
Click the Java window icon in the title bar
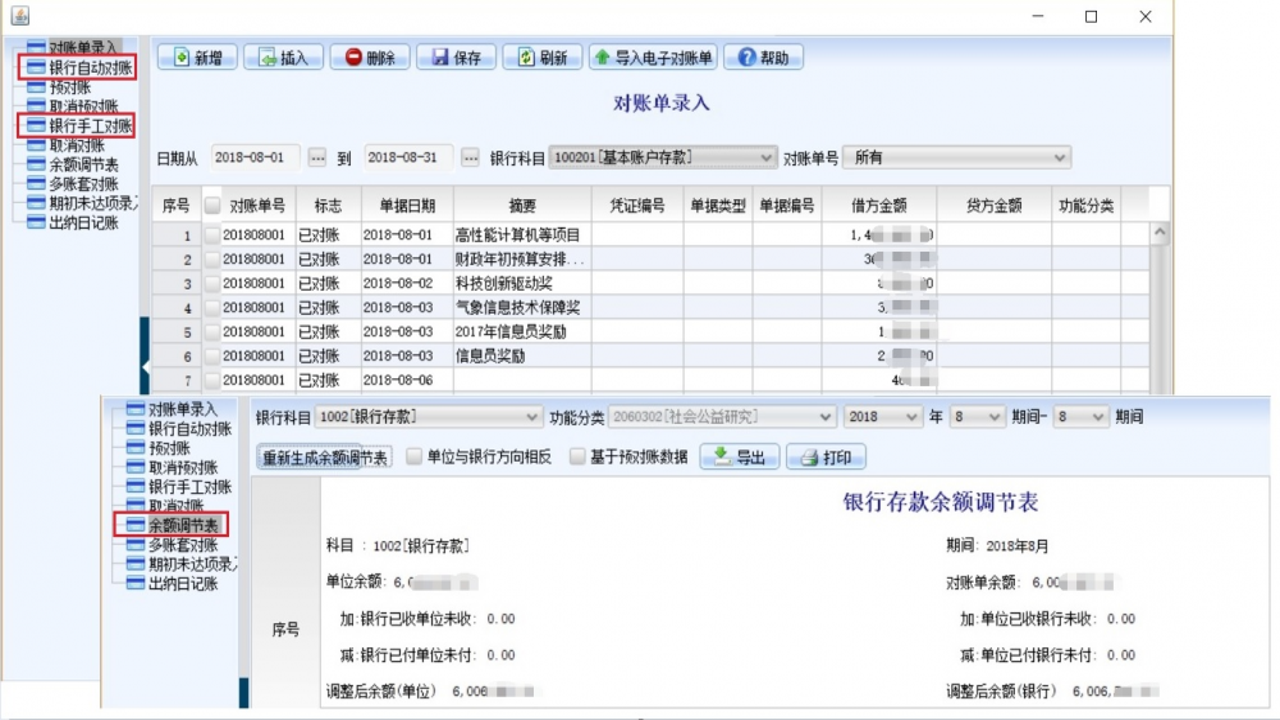pos(19,16)
